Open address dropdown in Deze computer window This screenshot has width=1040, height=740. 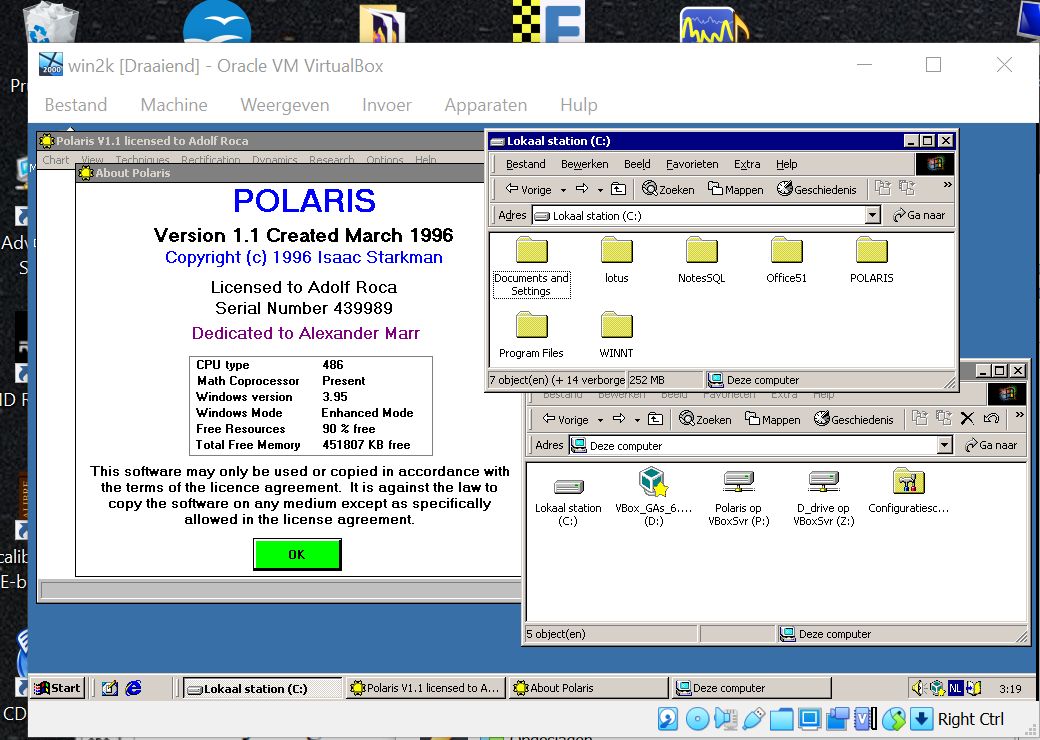tap(945, 445)
